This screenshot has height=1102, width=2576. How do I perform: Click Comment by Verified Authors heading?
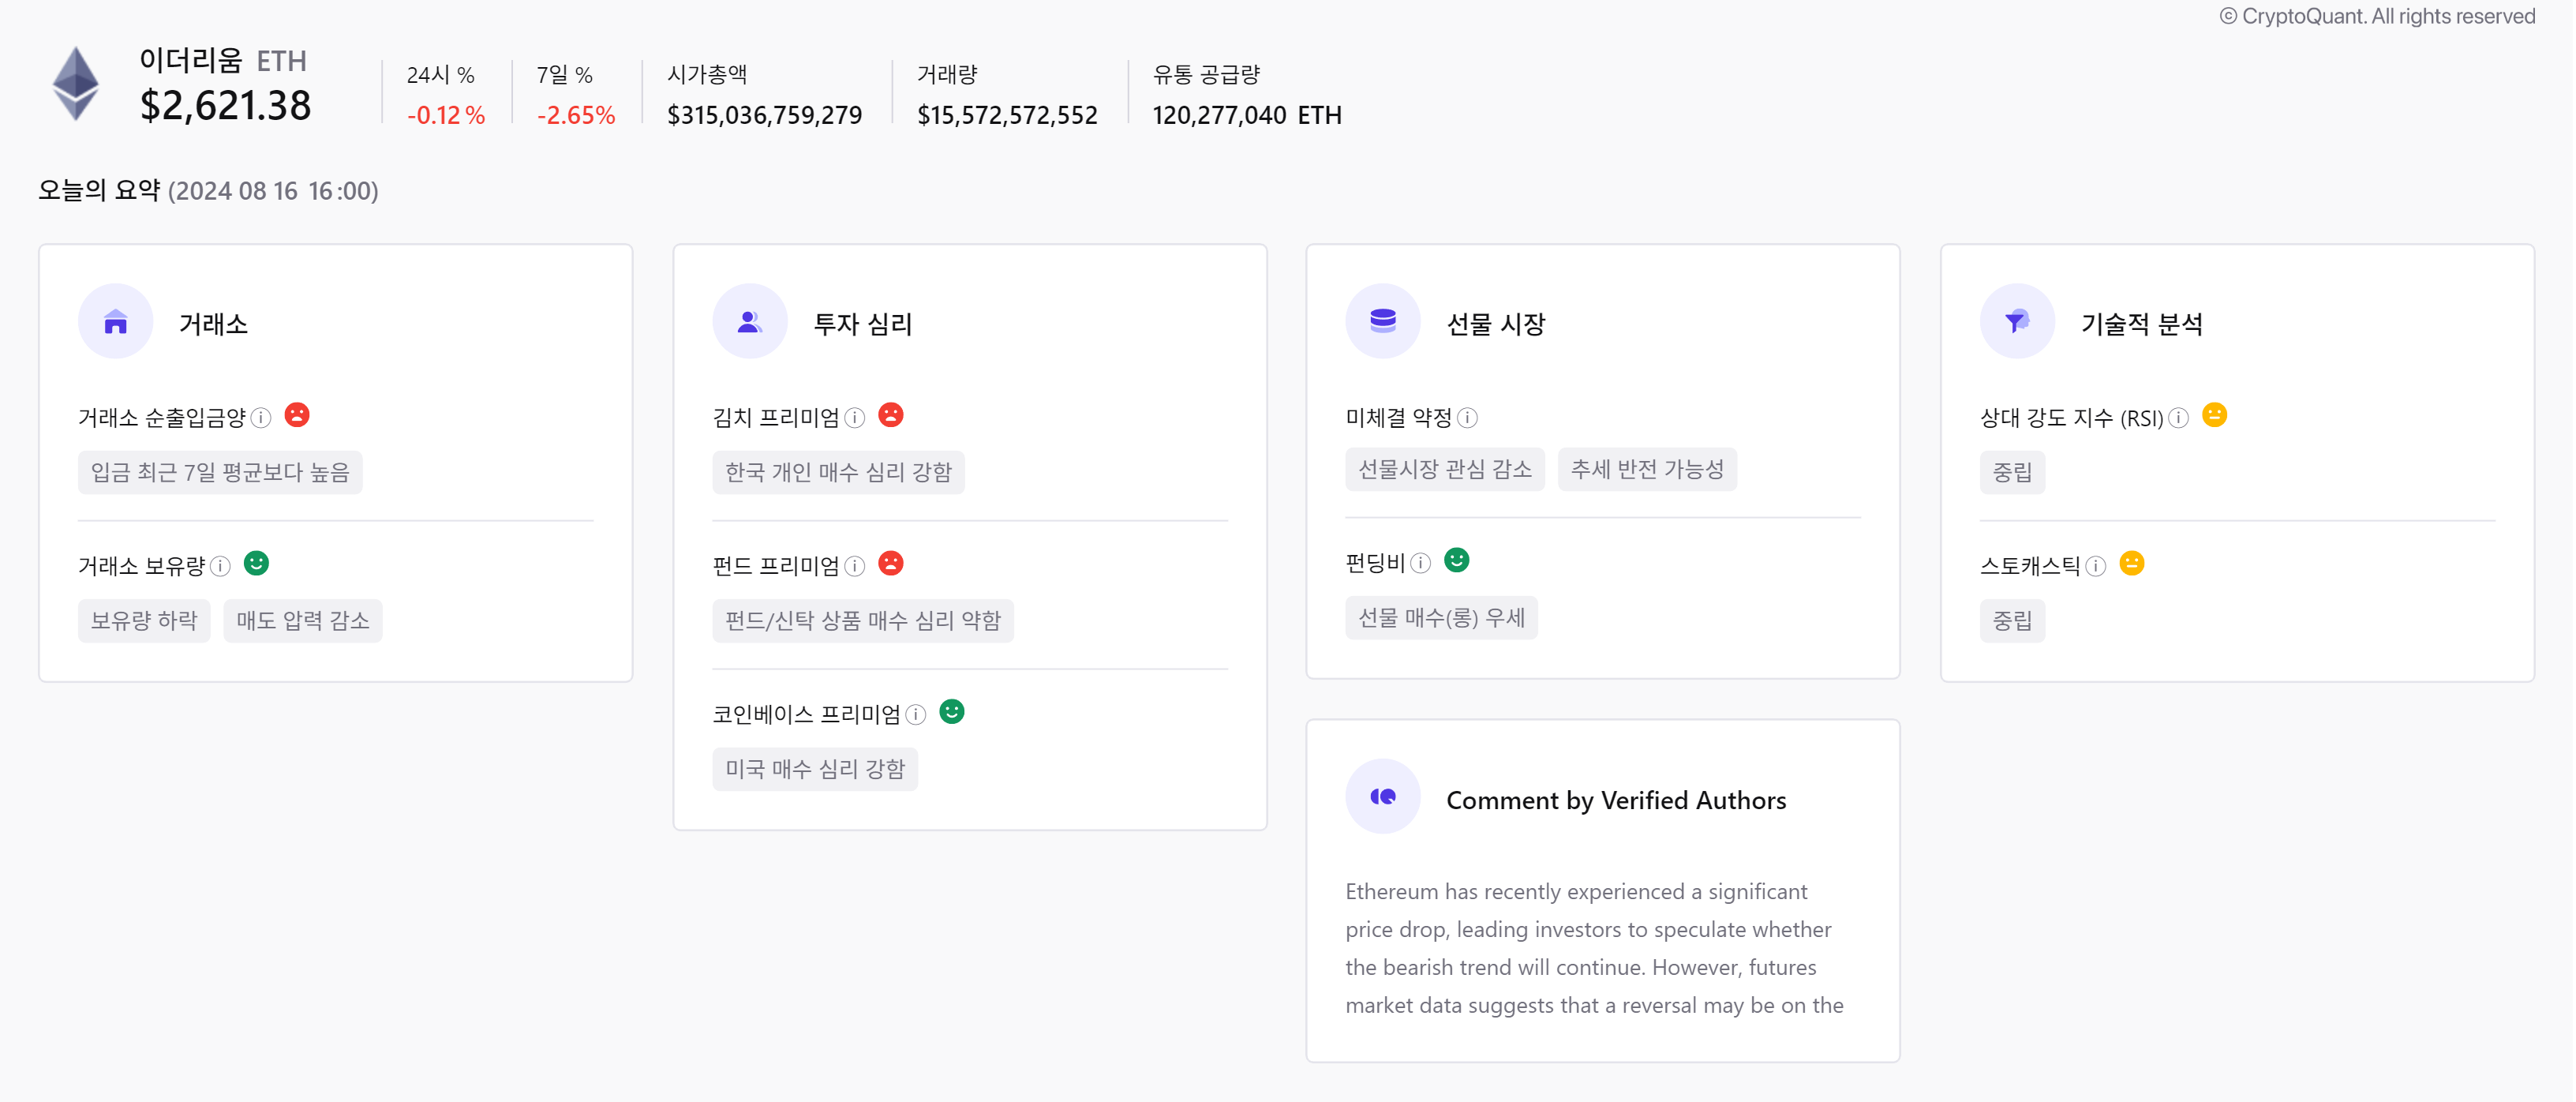point(1616,800)
